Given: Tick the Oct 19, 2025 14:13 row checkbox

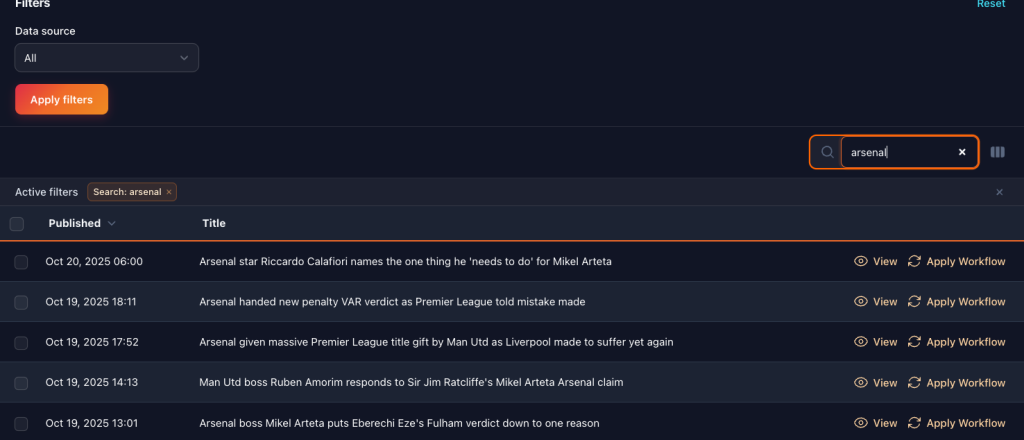Looking at the screenshot, I should pos(21,383).
